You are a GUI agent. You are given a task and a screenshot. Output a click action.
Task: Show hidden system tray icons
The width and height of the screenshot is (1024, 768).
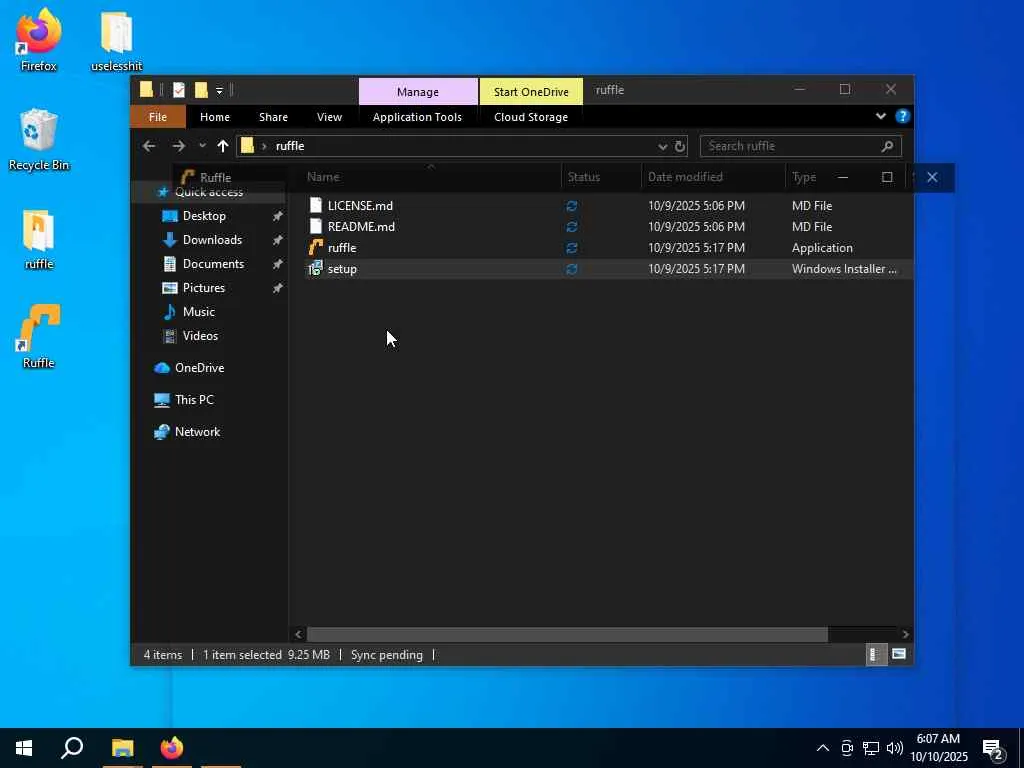(823, 748)
